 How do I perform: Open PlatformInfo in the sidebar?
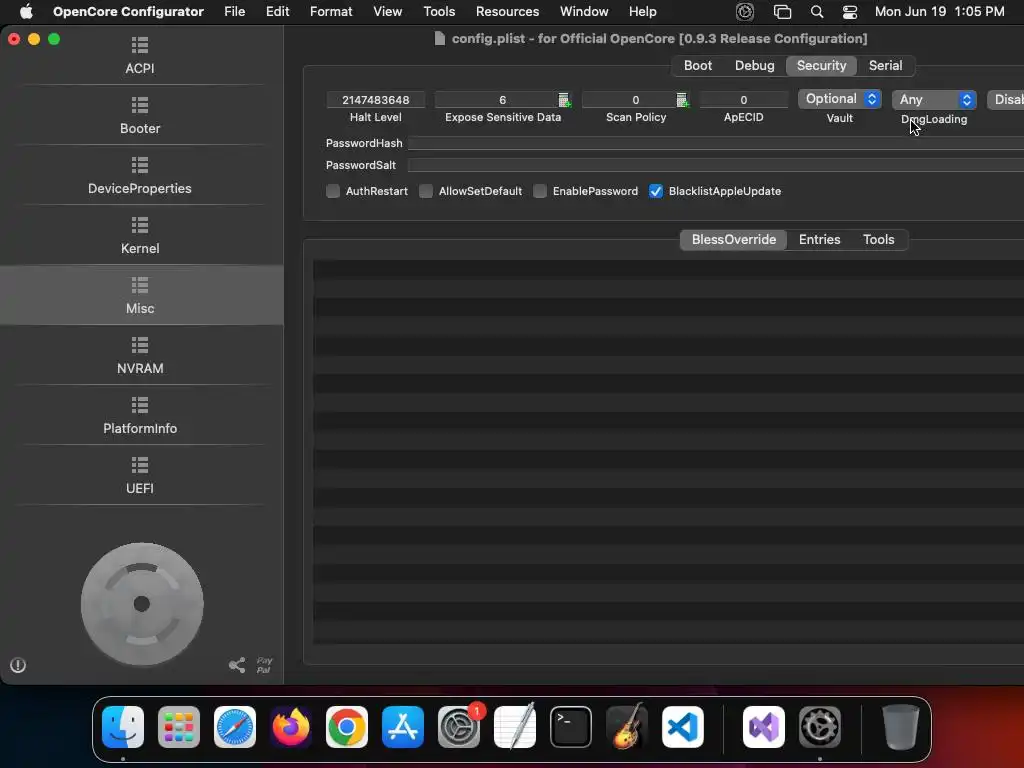point(140,416)
